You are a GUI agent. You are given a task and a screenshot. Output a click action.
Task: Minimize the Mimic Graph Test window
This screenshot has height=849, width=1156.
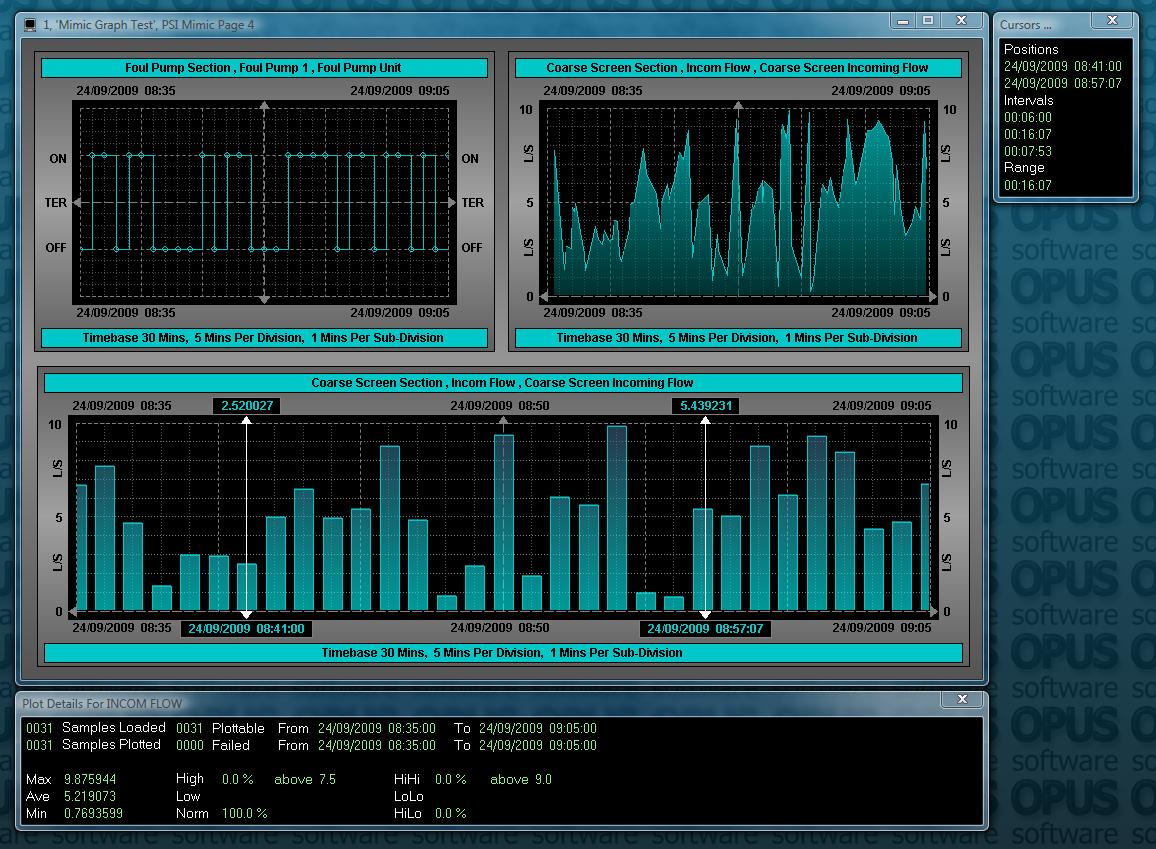pos(902,21)
